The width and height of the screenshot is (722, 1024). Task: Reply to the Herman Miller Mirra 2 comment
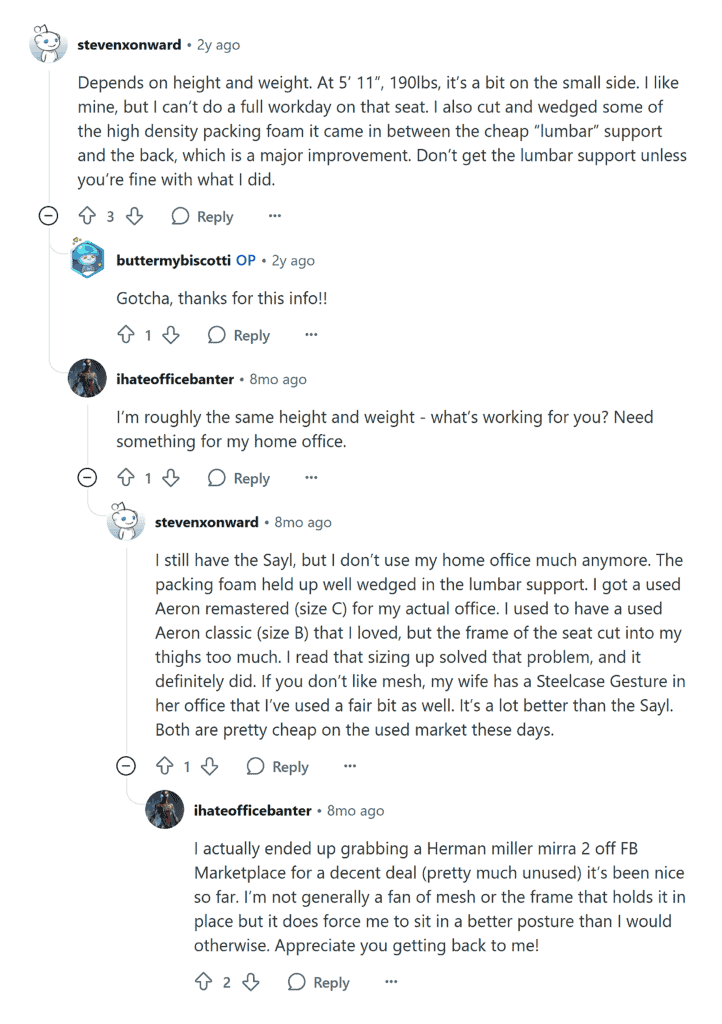318,982
